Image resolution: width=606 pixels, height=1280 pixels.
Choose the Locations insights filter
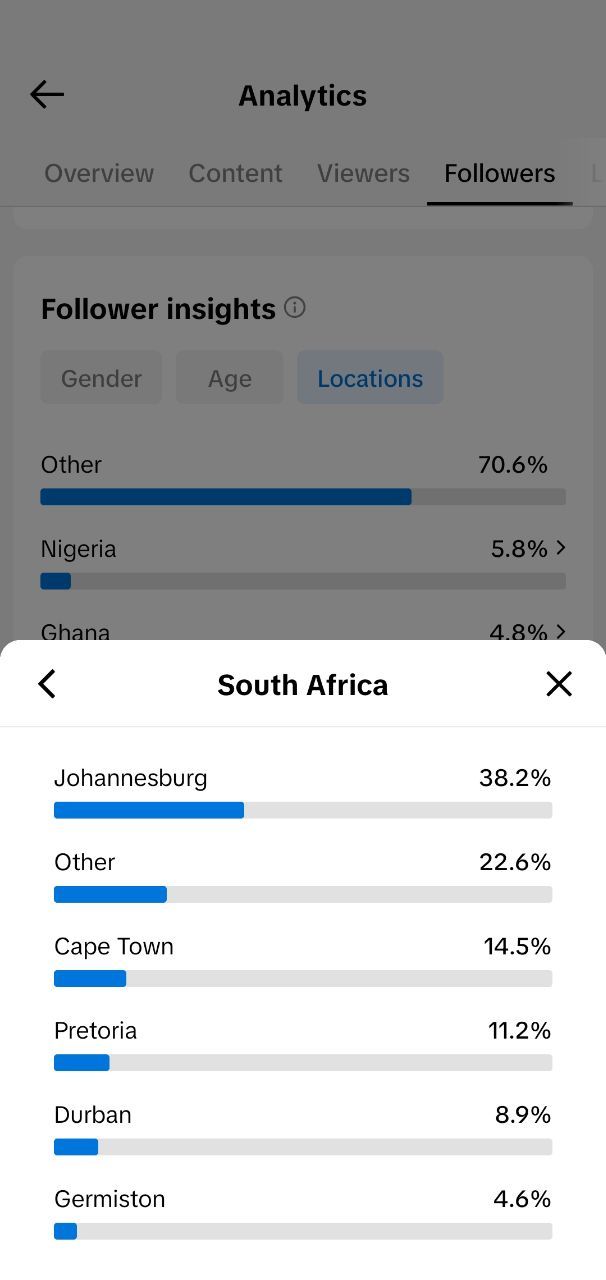pos(370,378)
